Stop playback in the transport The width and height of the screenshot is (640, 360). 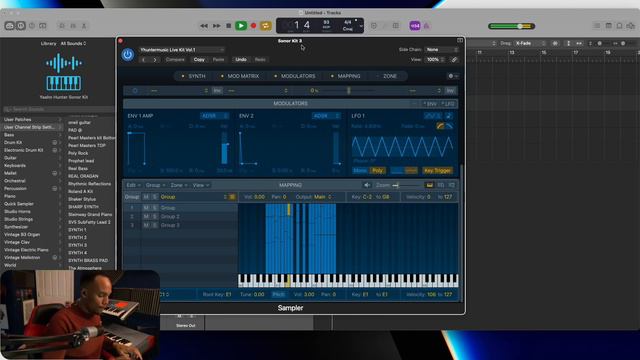229,26
